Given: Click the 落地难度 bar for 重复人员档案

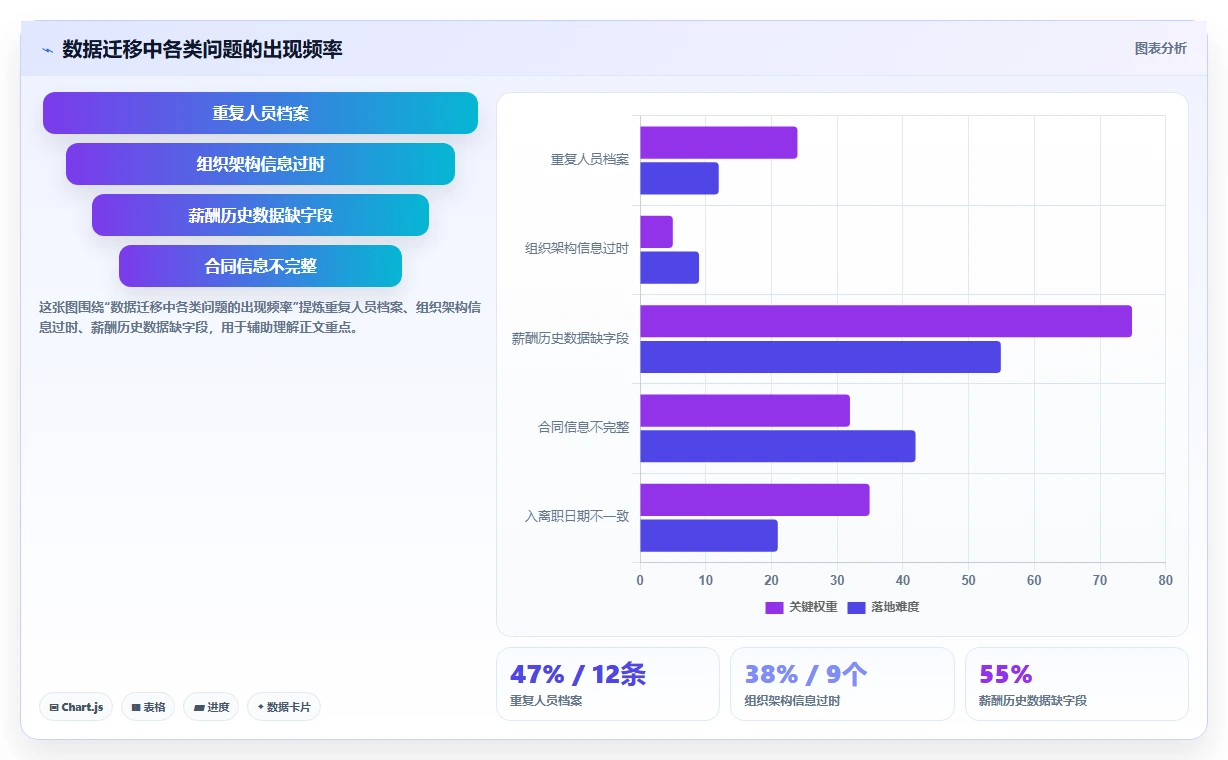Looking at the screenshot, I should pos(679,178).
